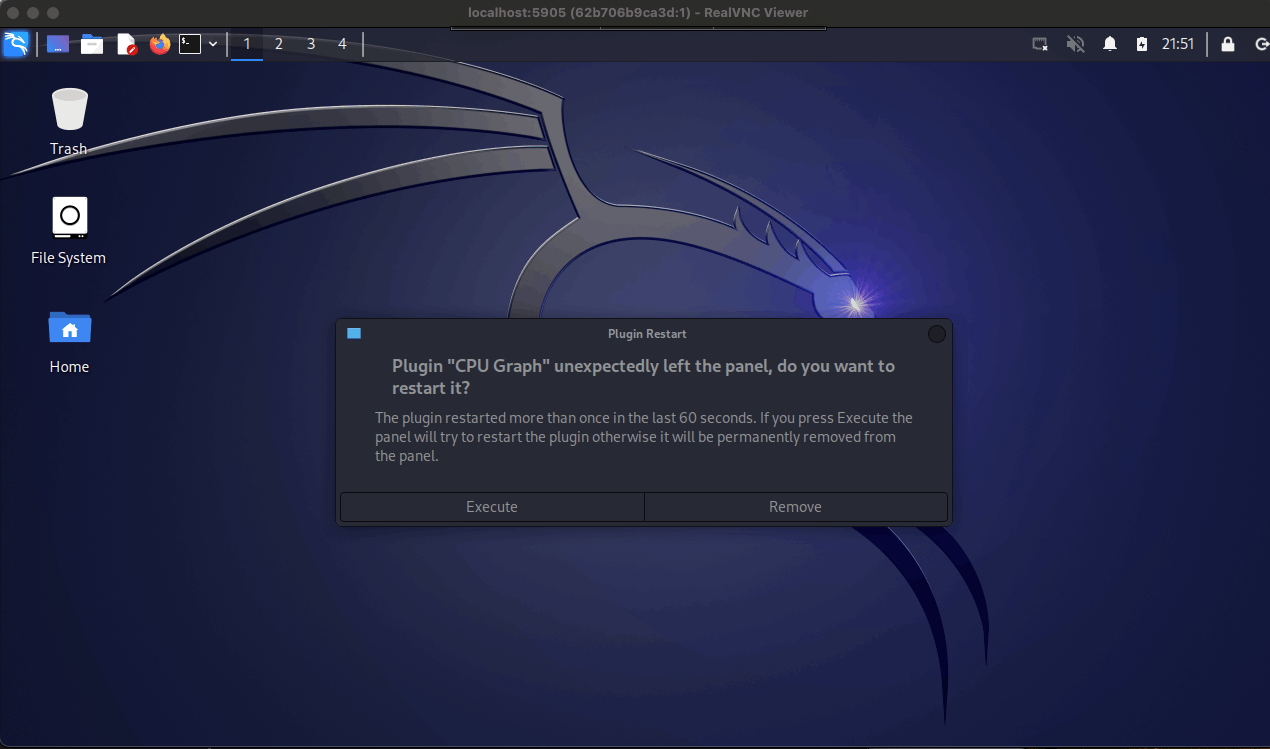1270x749 pixels.
Task: Click the Plugin Restart title bar text
Action: click(647, 334)
